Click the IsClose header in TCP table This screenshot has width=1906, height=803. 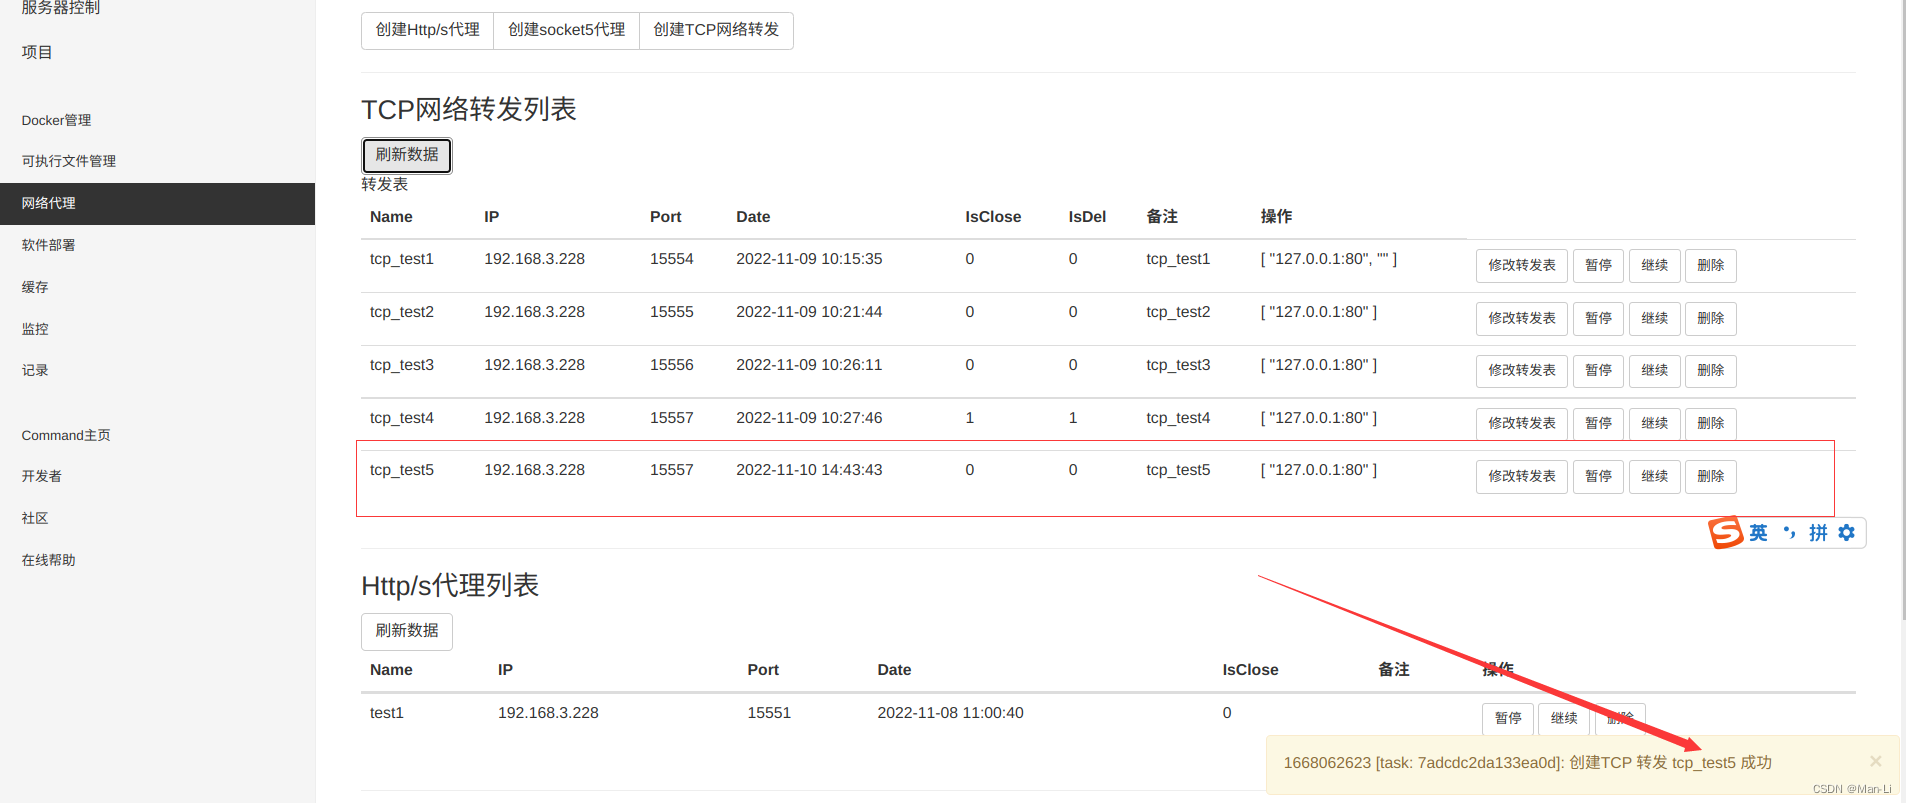[993, 217]
